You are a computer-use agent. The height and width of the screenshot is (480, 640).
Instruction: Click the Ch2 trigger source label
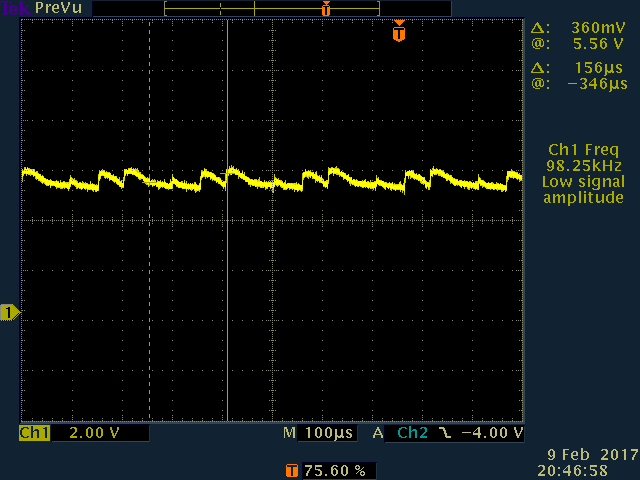pyautogui.click(x=412, y=433)
